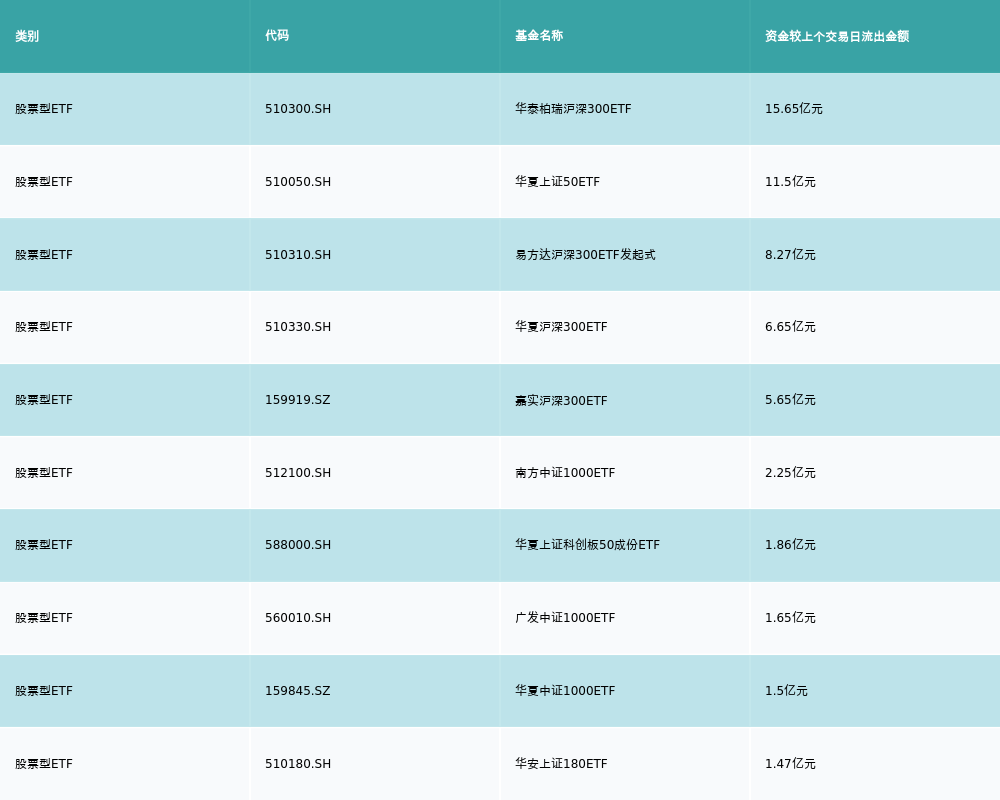Image resolution: width=1000 pixels, height=800 pixels.
Task: Click the 1.47亿元 outflow value
Action: point(790,764)
